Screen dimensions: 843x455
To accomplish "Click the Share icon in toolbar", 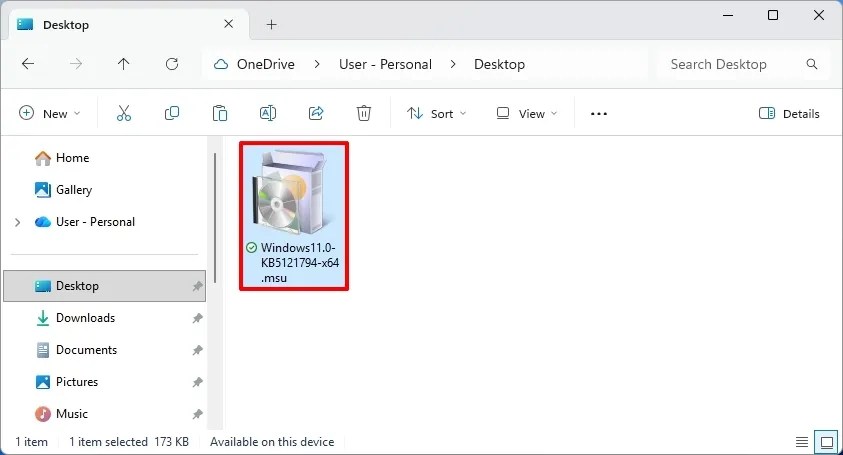I will [316, 113].
